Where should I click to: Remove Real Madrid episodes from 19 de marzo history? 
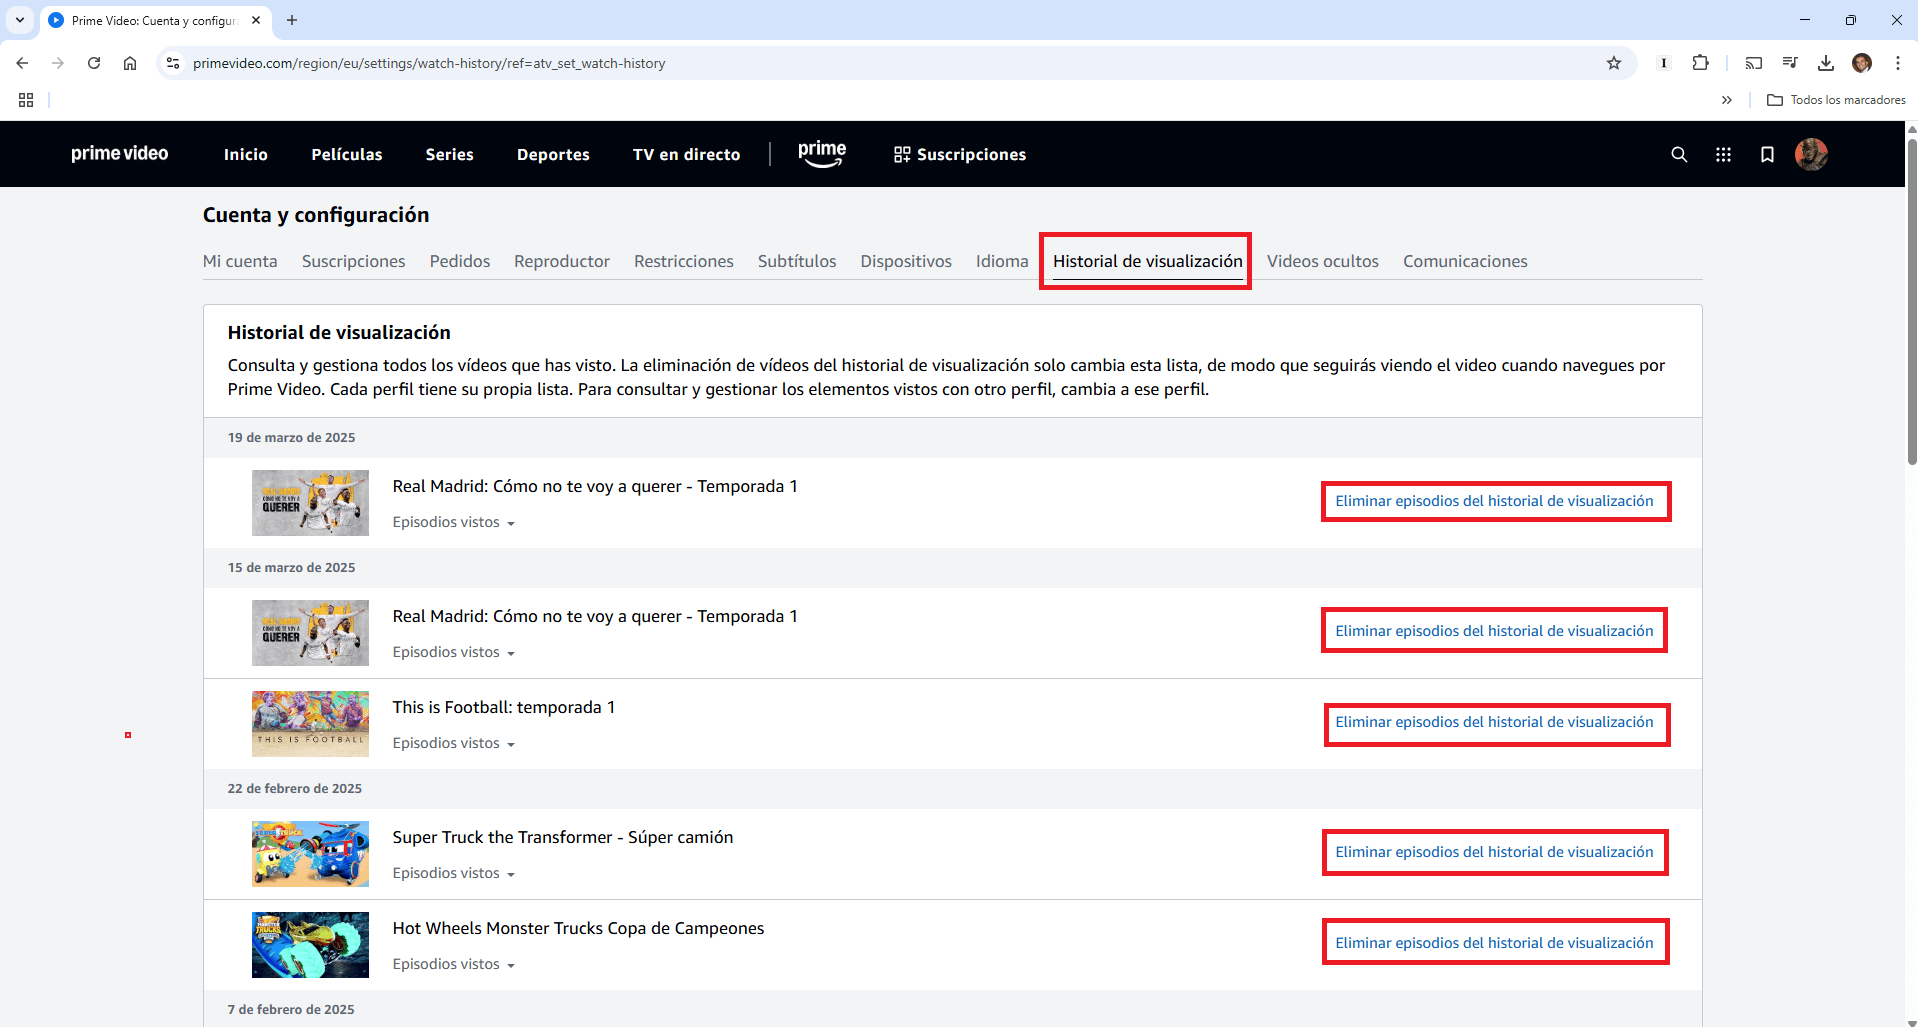pyautogui.click(x=1494, y=501)
